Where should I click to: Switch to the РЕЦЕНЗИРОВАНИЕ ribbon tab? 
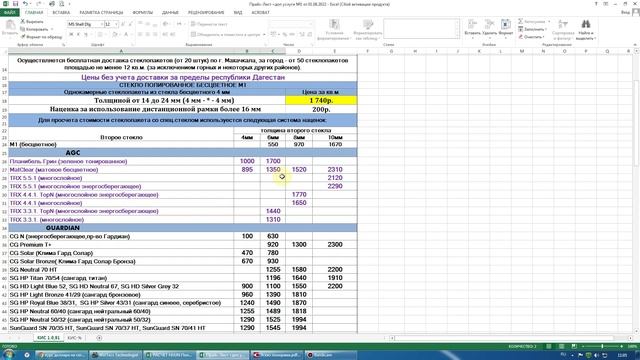pyautogui.click(x=206, y=13)
